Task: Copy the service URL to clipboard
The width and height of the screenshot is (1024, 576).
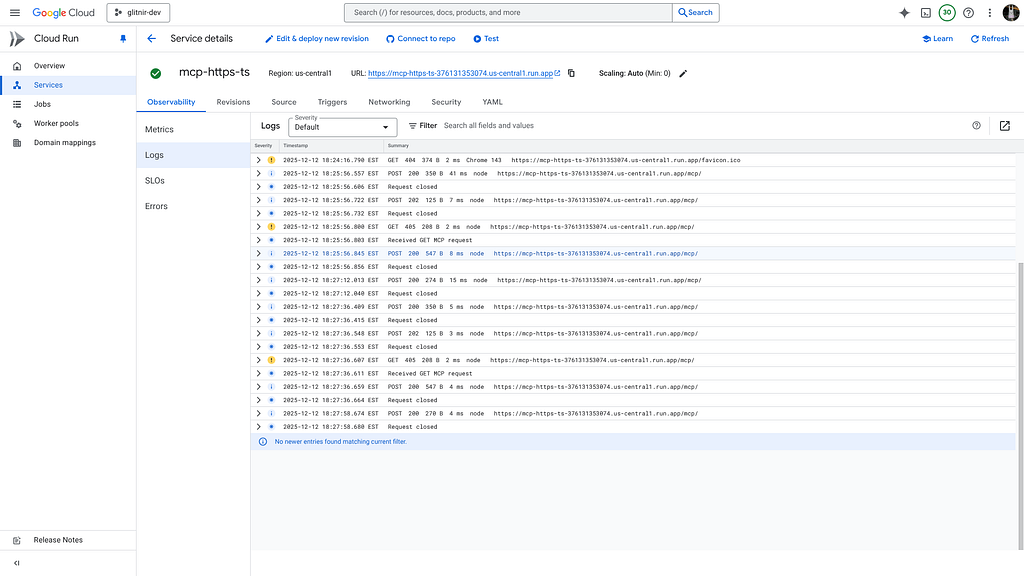Action: pyautogui.click(x=571, y=73)
